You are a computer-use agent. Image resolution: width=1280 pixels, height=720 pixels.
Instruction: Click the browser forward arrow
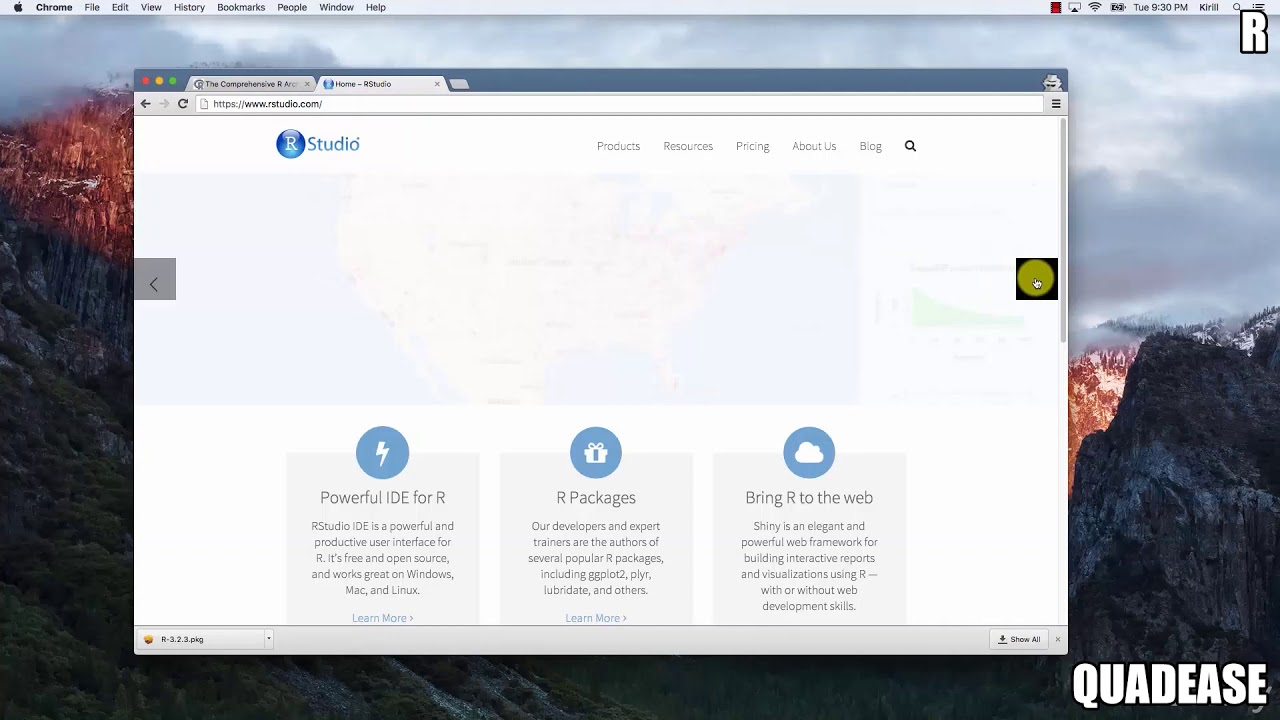tap(164, 104)
